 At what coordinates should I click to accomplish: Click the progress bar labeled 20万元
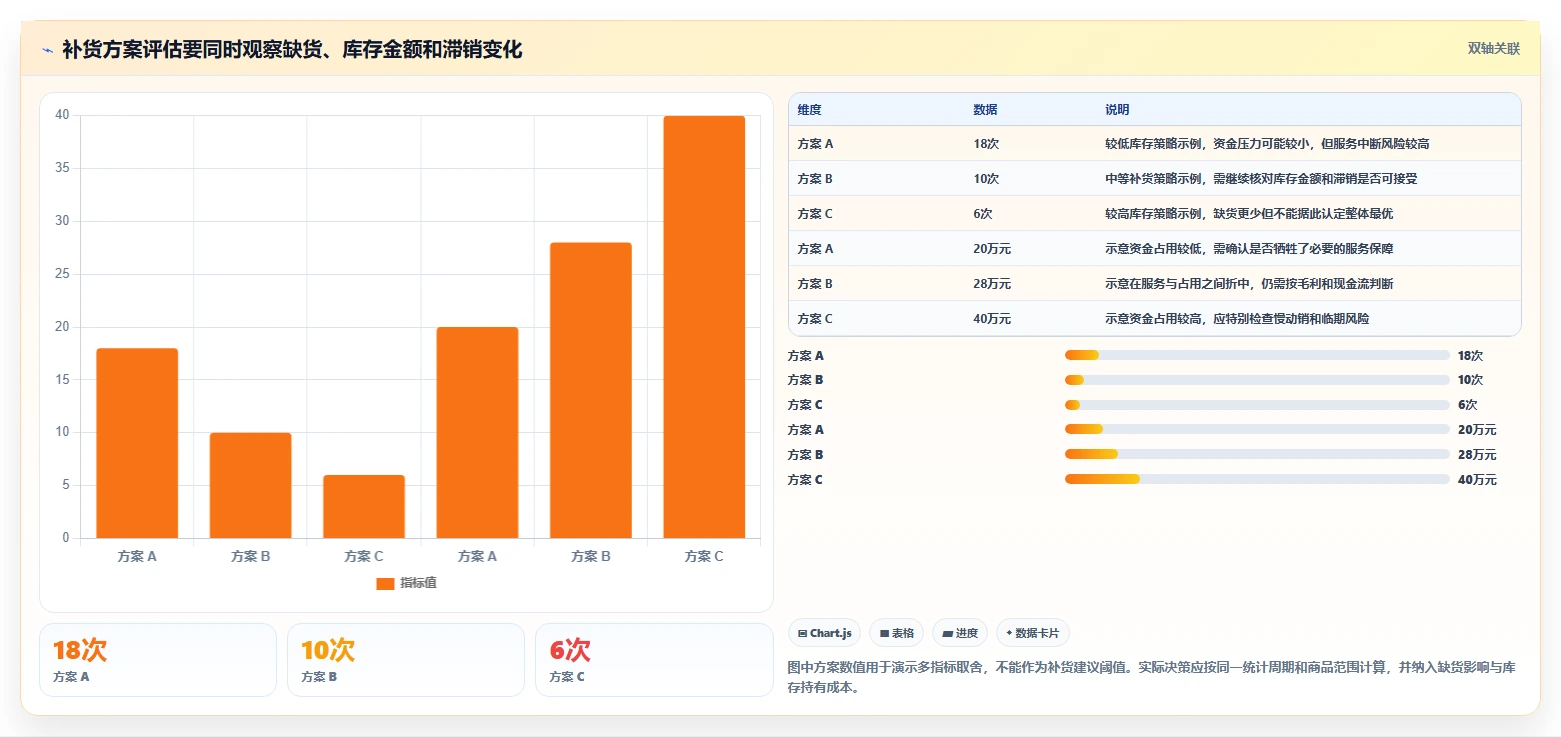(x=1257, y=430)
